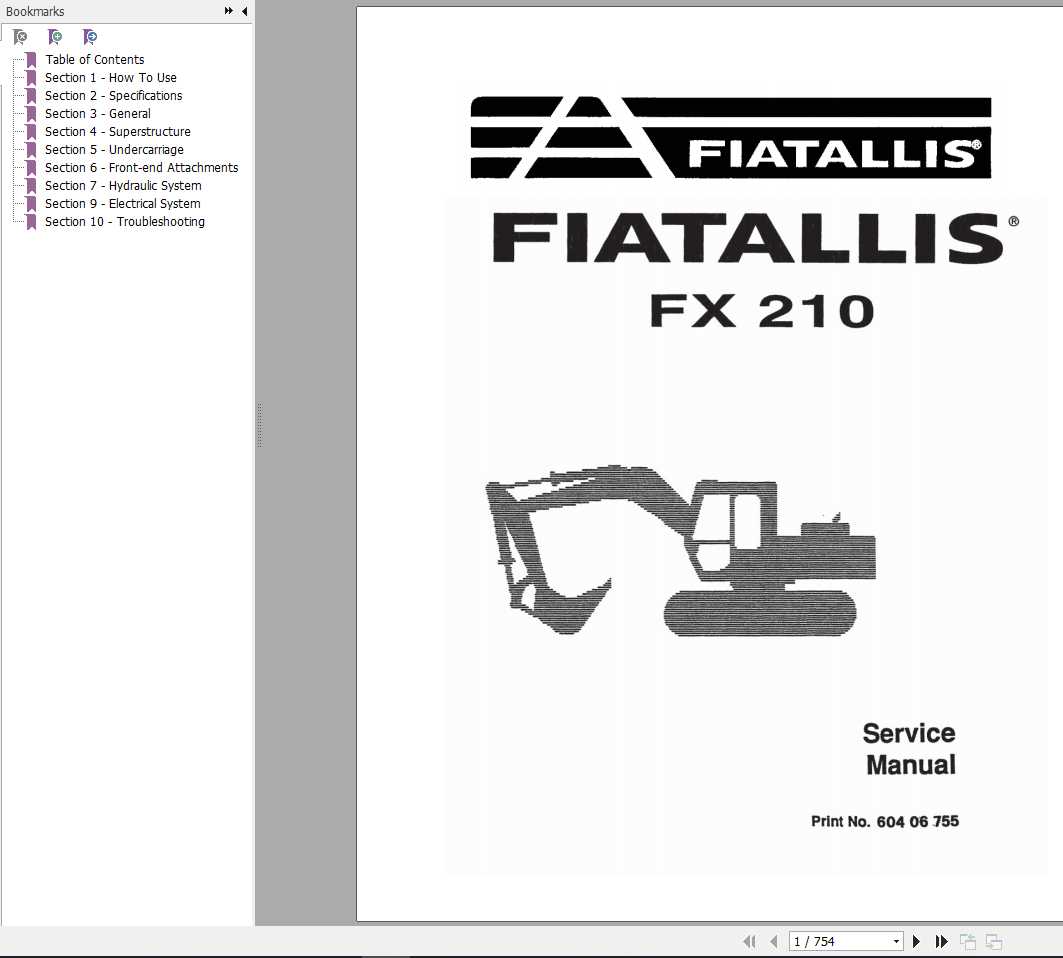Select Section 5 - Undercarriage bookmark
Image resolution: width=1063 pixels, height=958 pixels.
click(x=113, y=149)
